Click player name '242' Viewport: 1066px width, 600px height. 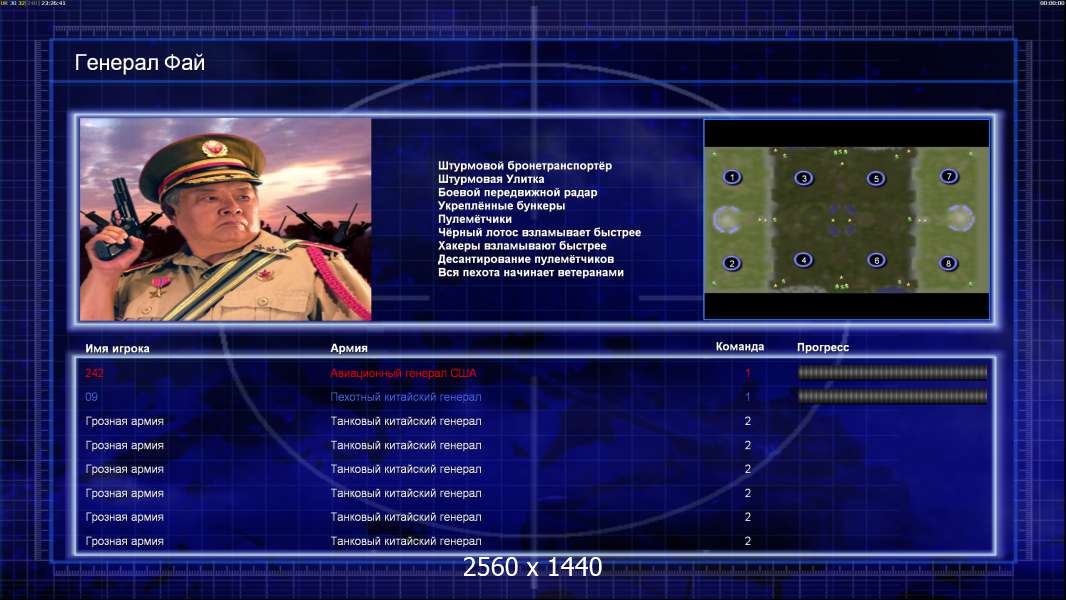[x=94, y=373]
